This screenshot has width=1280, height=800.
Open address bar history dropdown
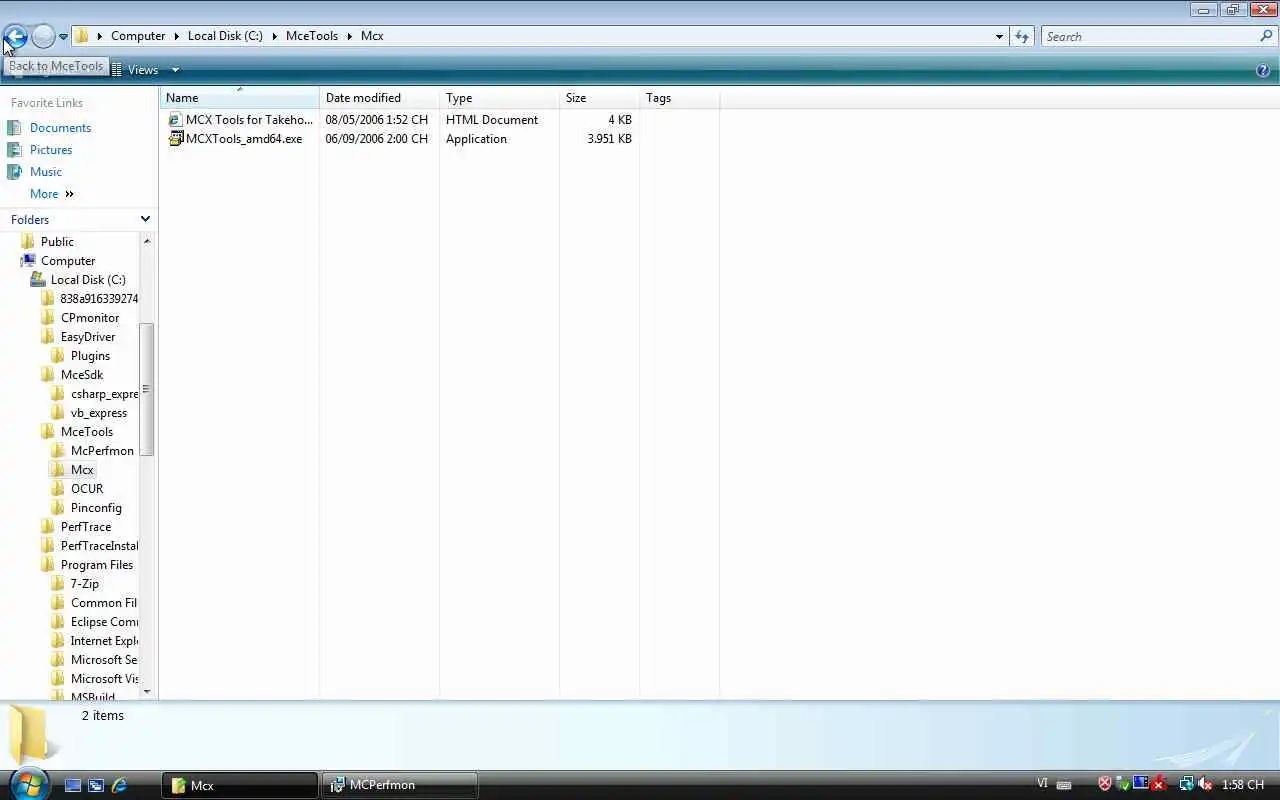point(999,37)
